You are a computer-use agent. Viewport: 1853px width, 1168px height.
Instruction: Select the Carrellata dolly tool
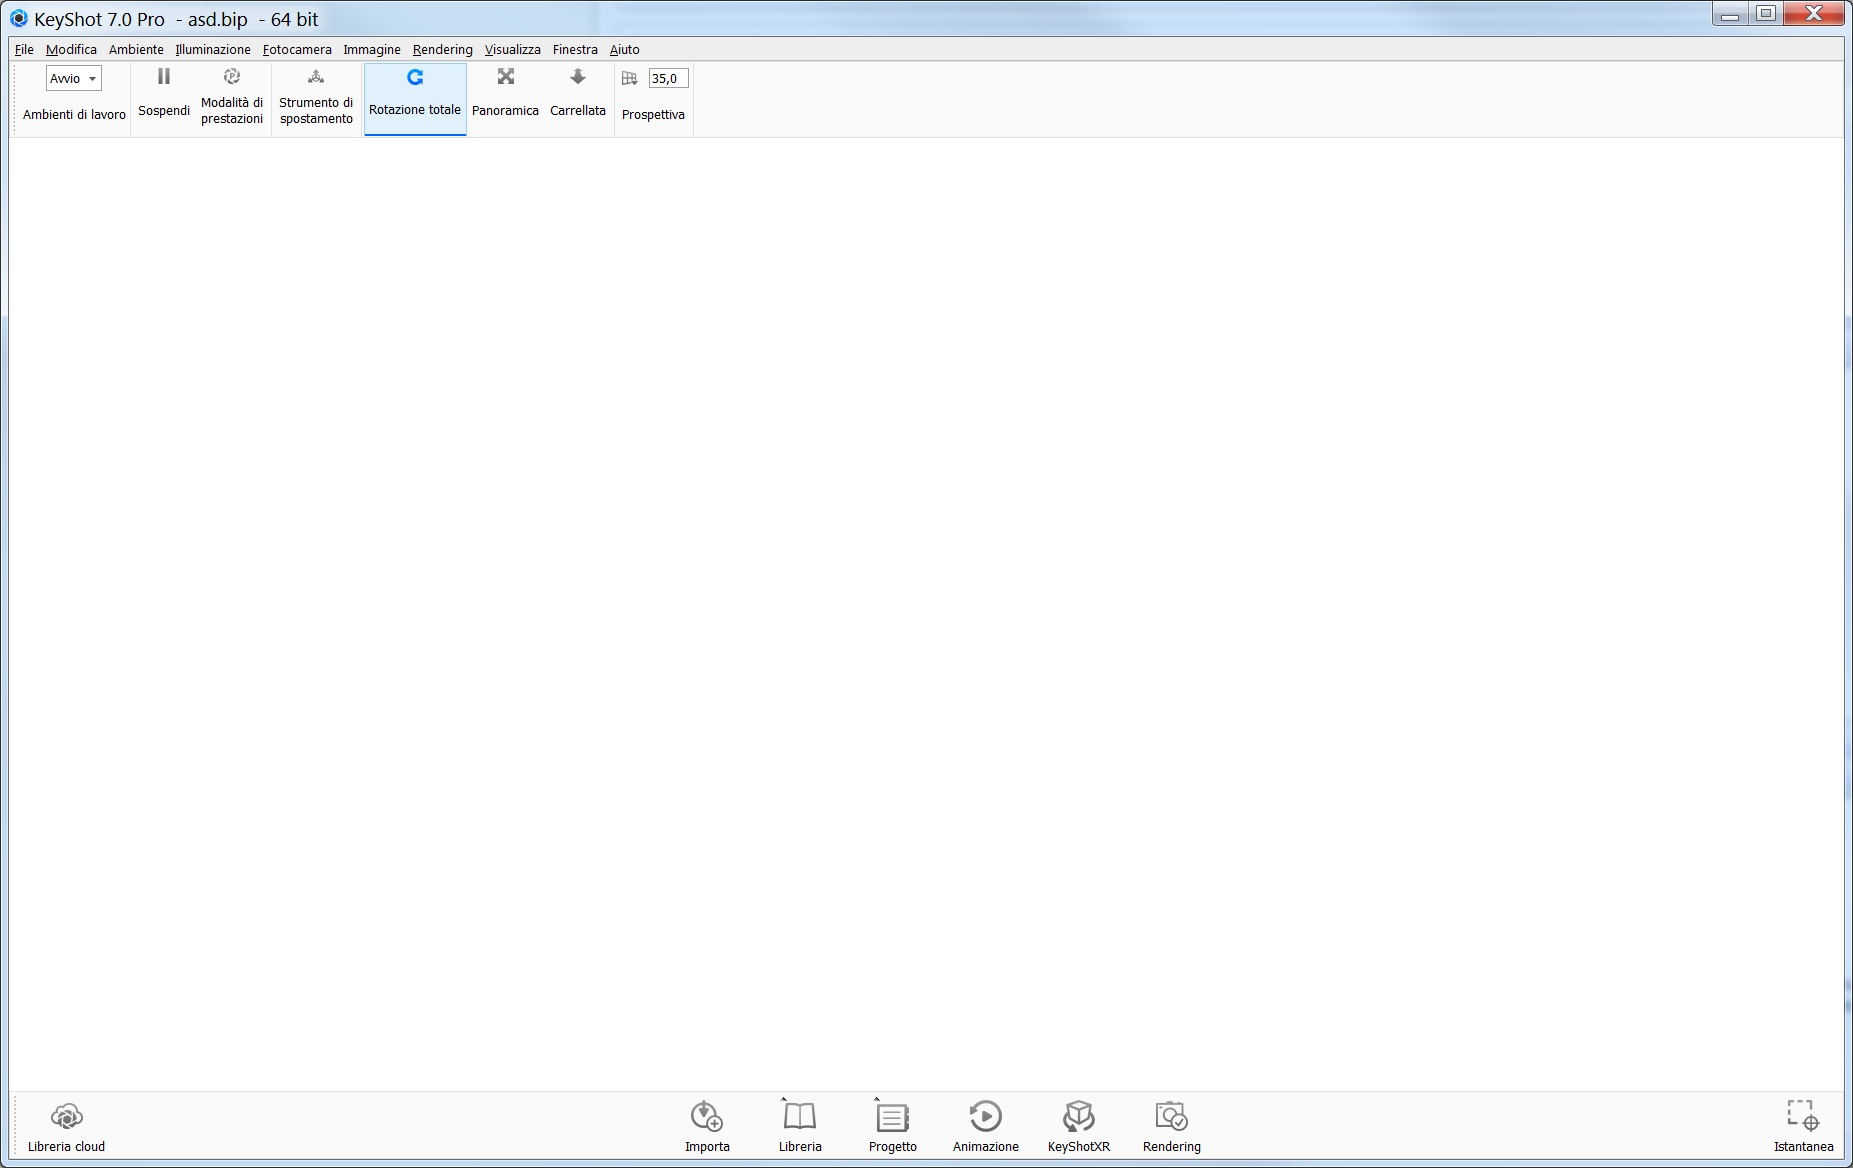coord(578,93)
